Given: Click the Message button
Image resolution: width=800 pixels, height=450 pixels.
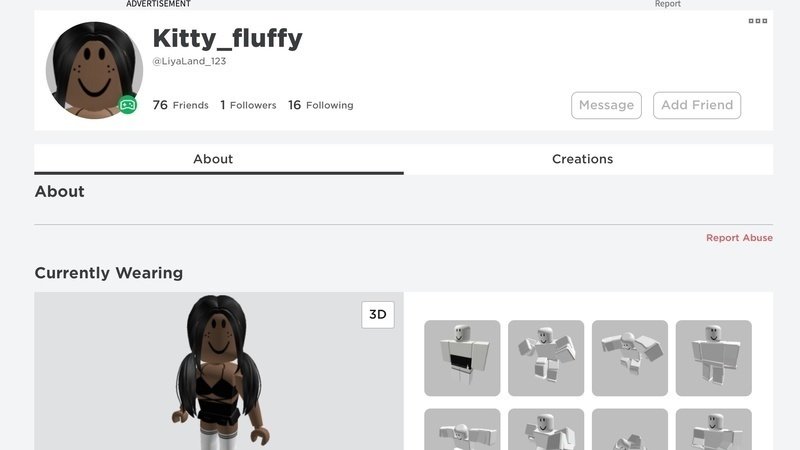Looking at the screenshot, I should (x=606, y=105).
